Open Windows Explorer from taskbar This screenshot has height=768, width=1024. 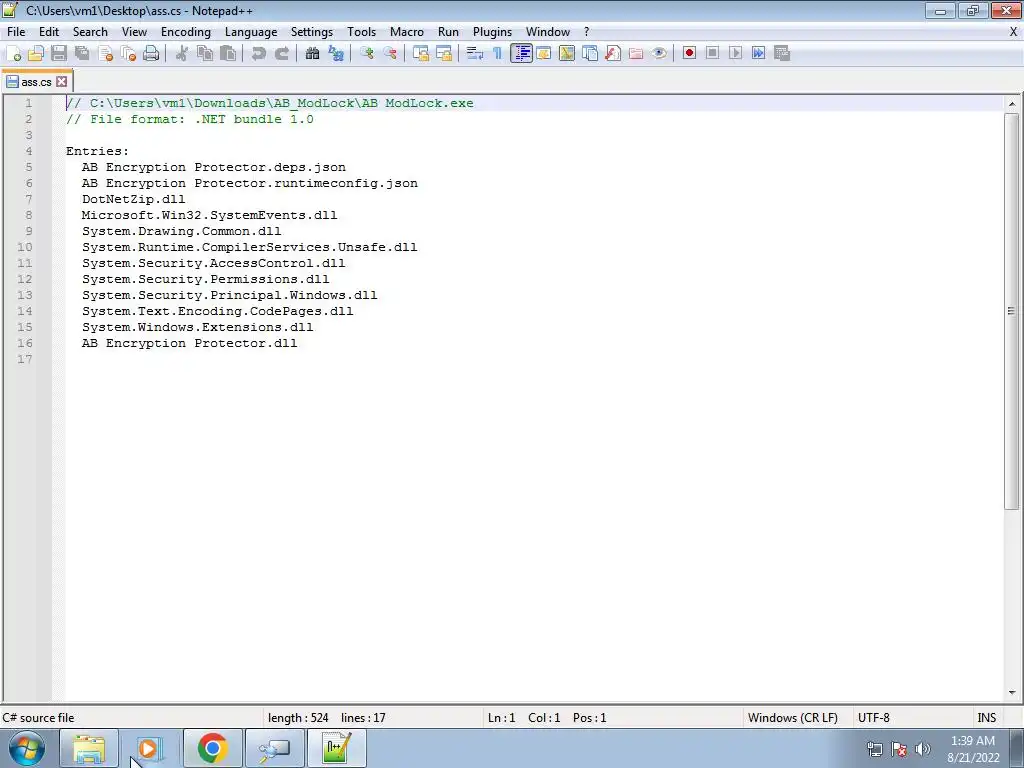(89, 748)
